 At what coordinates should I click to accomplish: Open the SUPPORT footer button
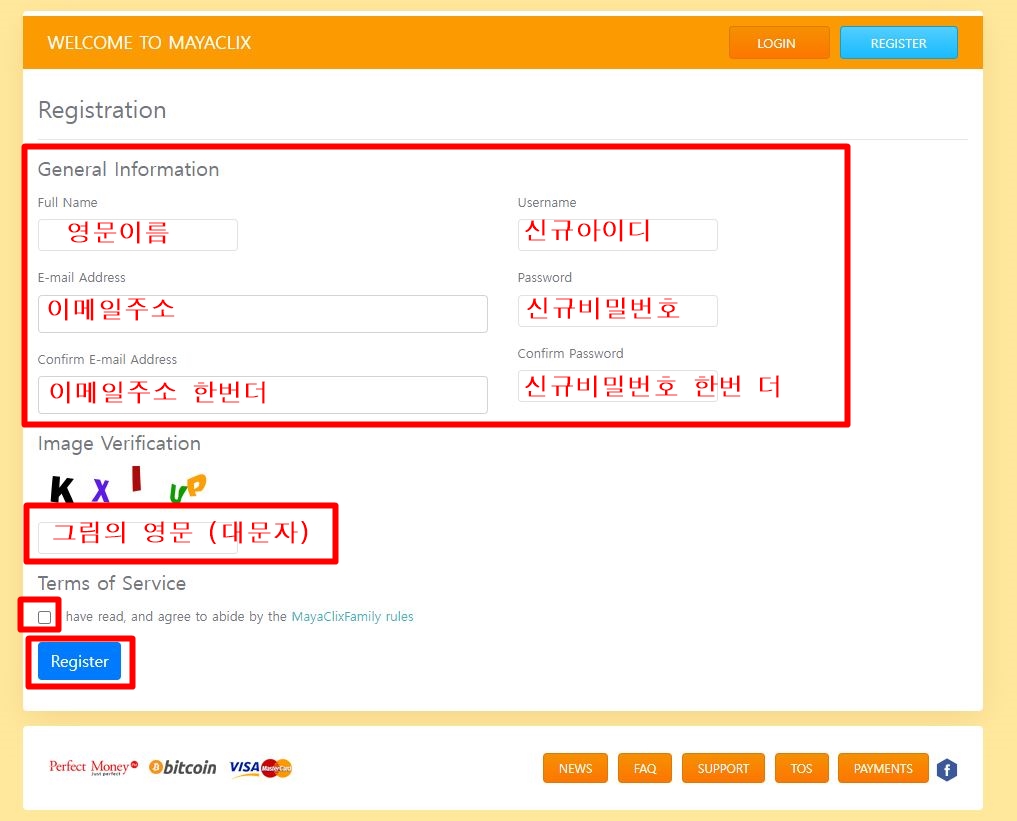723,768
